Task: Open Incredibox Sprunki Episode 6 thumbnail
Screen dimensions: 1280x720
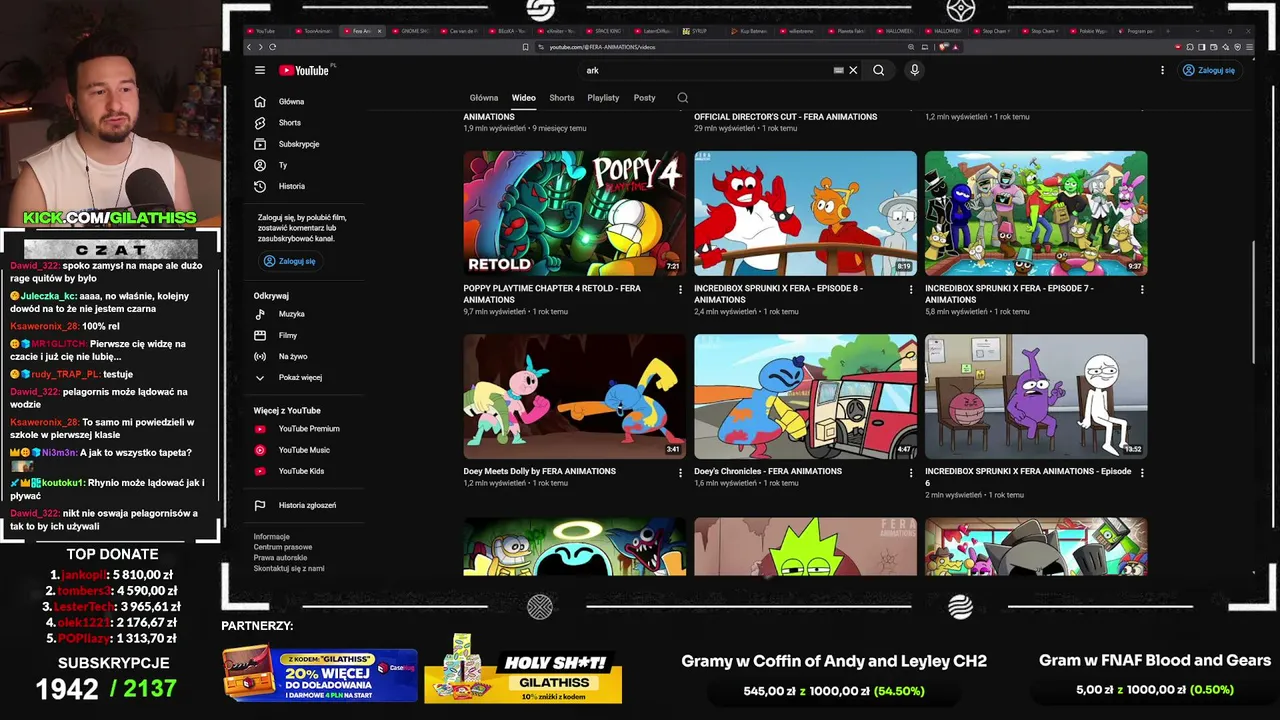Action: [x=1036, y=396]
